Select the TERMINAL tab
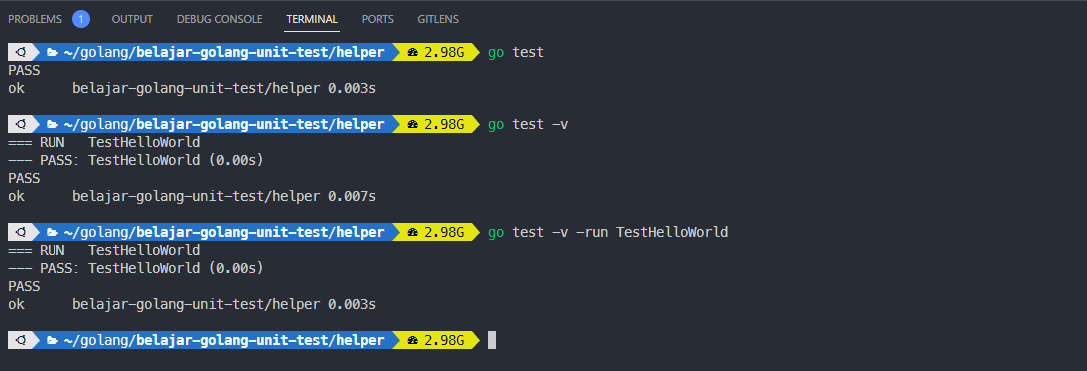Image resolution: width=1087 pixels, height=371 pixels. click(x=312, y=19)
